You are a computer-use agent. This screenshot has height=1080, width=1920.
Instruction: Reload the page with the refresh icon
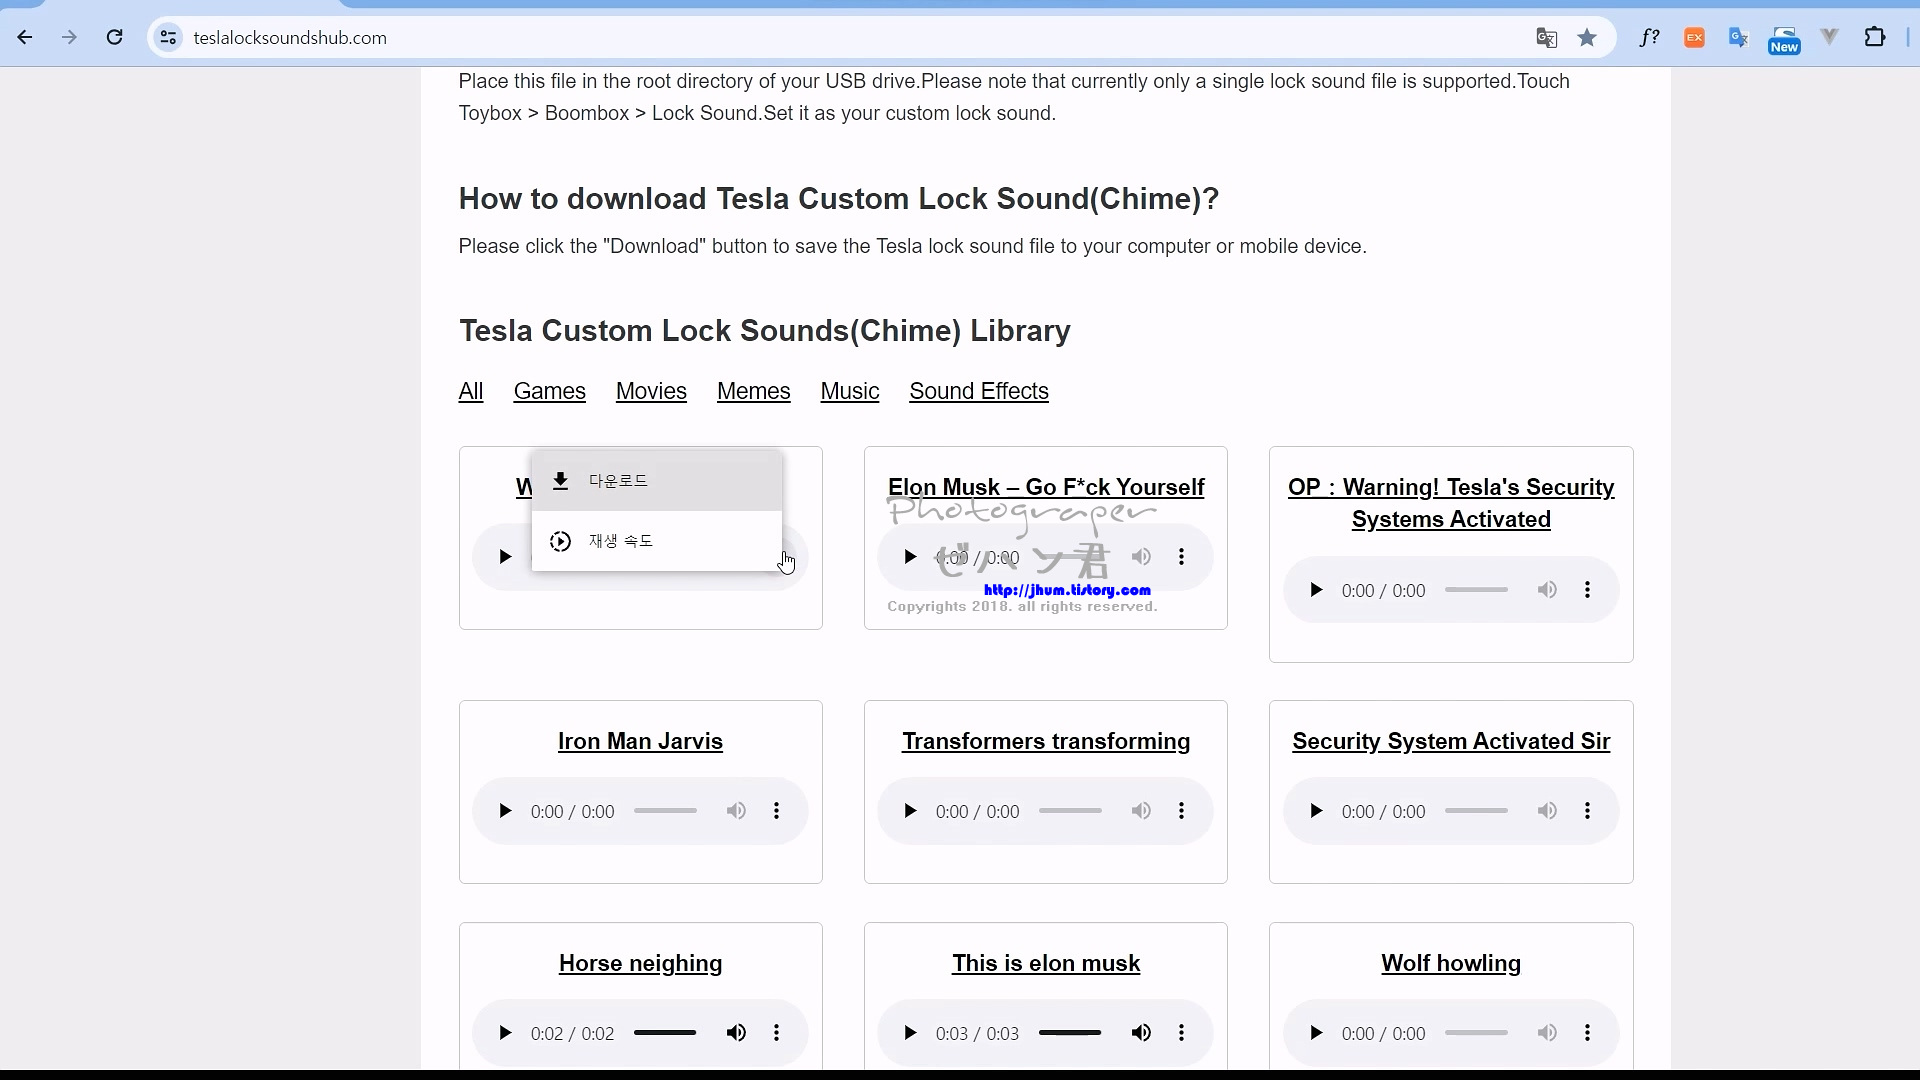[115, 38]
